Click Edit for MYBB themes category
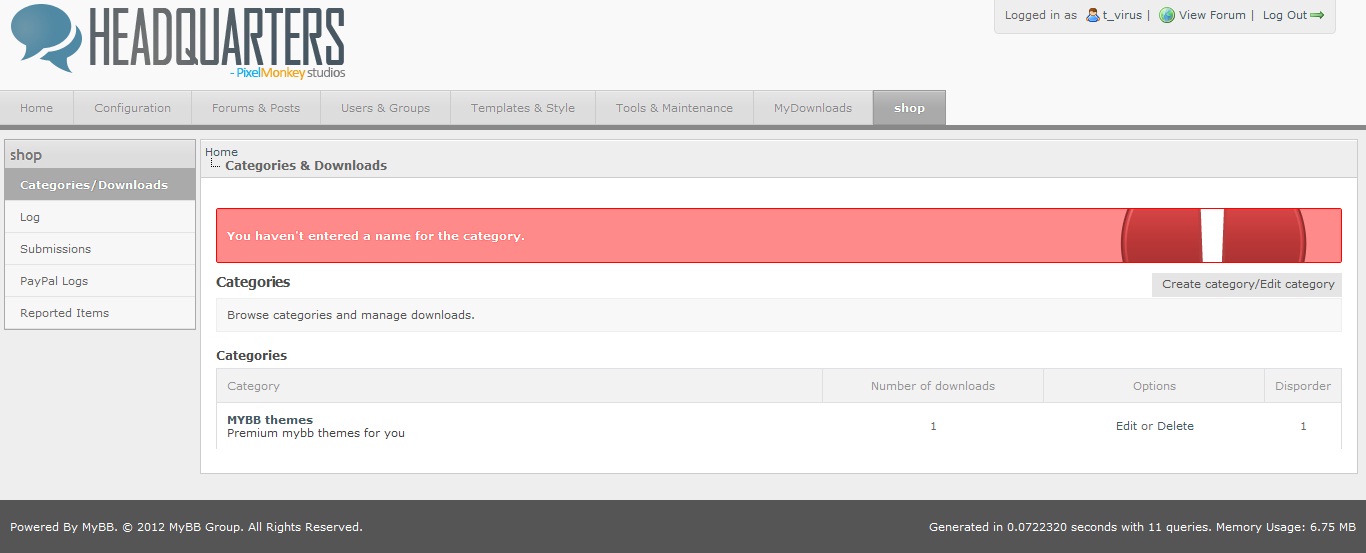This screenshot has height=553, width=1366. point(1126,426)
